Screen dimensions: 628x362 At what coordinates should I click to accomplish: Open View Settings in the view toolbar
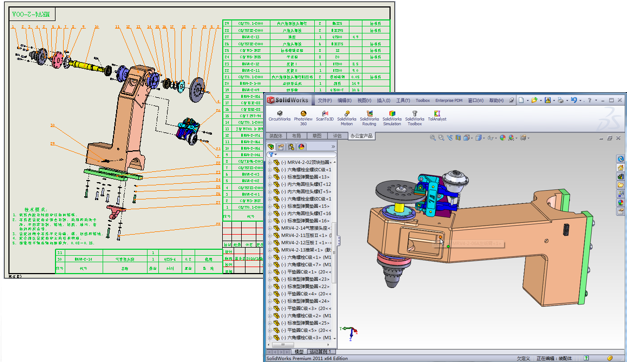(x=523, y=138)
